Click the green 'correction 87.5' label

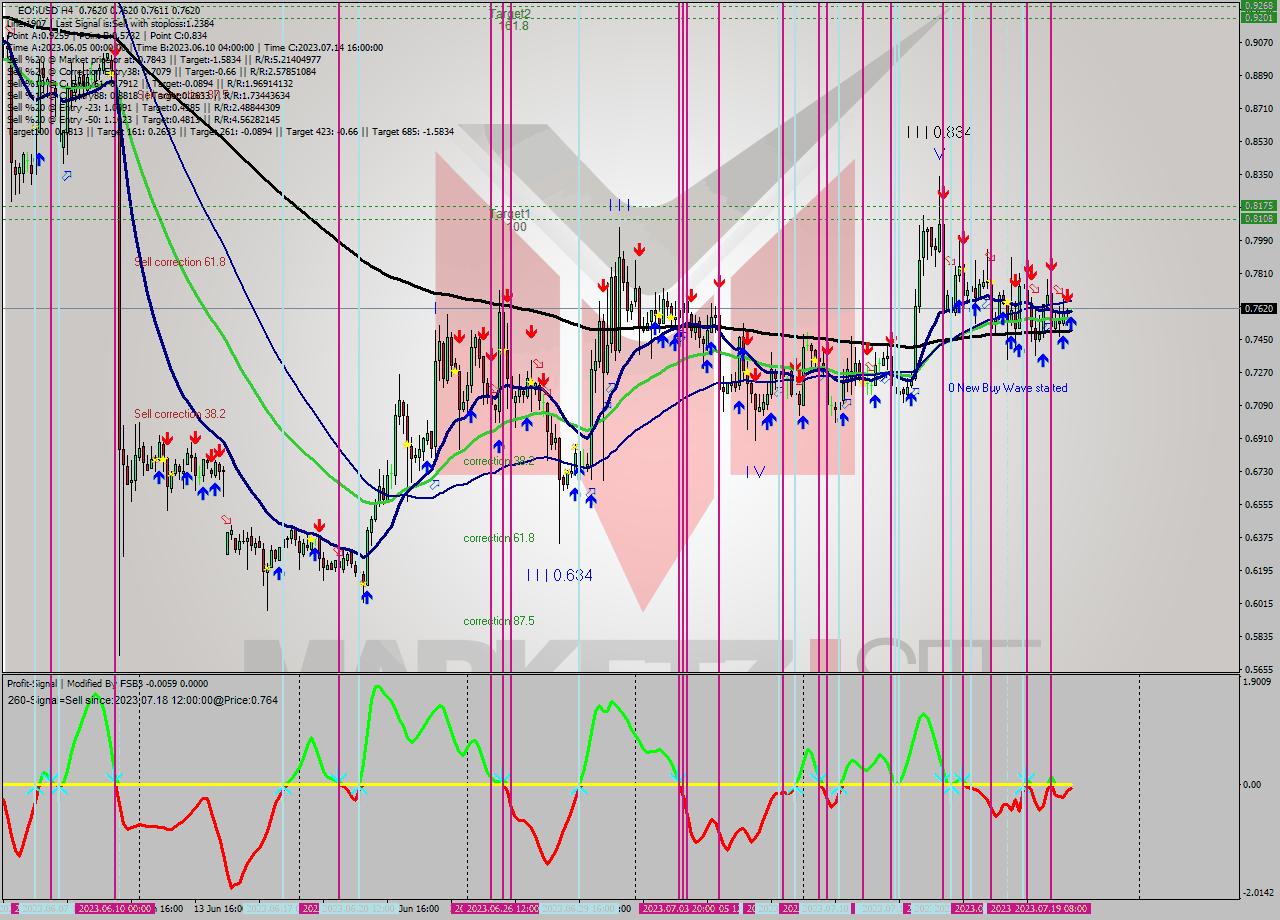click(498, 621)
